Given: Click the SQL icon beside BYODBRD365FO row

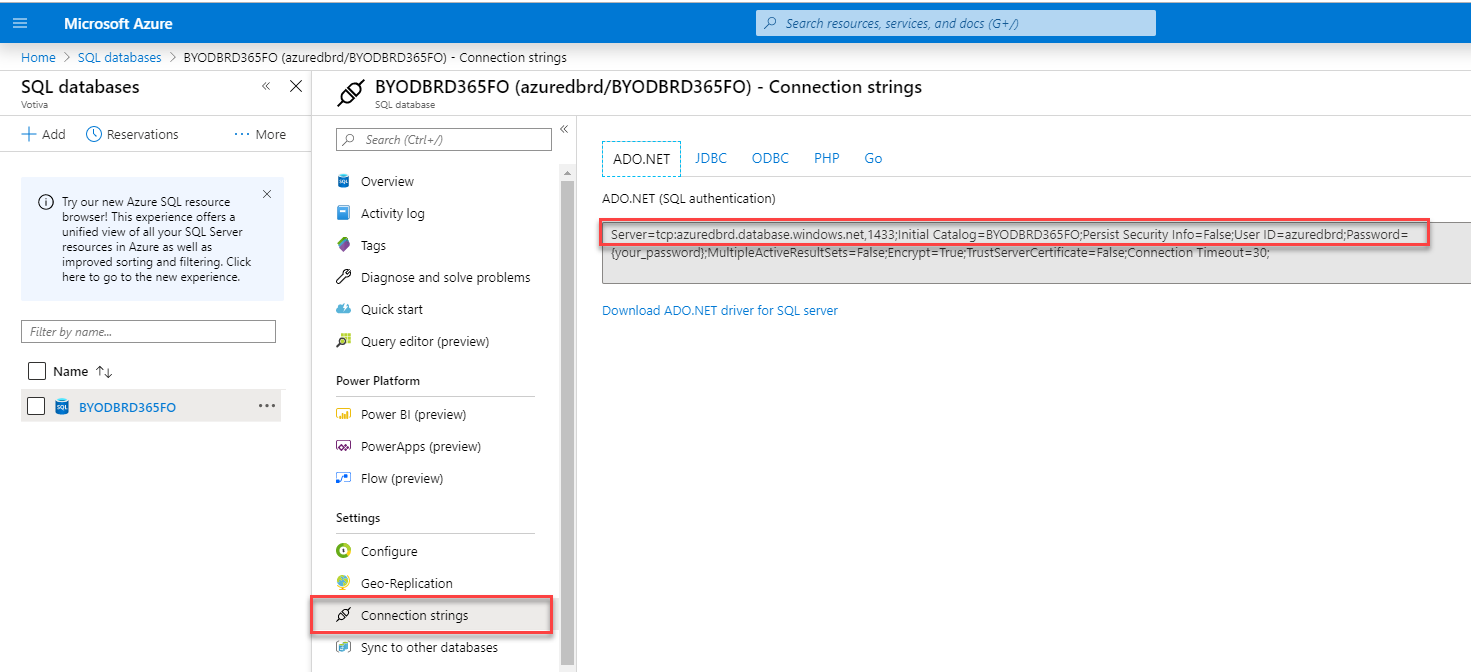Looking at the screenshot, I should coord(62,406).
